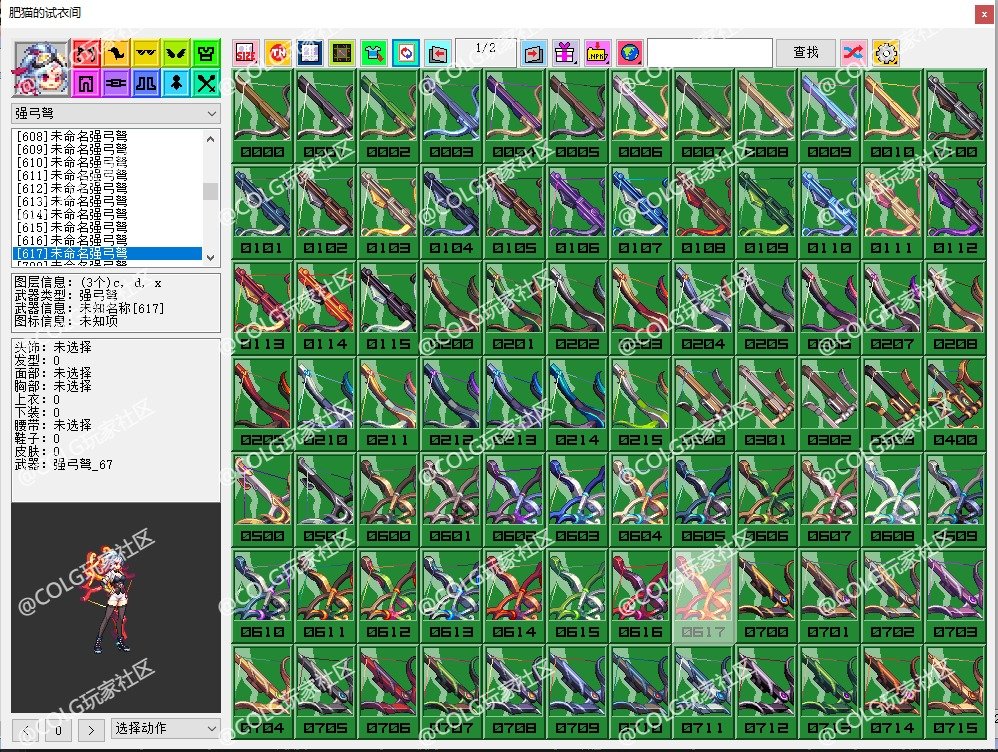Select crossbow thumbnail 0112
The image size is (998, 752).
pos(955,212)
